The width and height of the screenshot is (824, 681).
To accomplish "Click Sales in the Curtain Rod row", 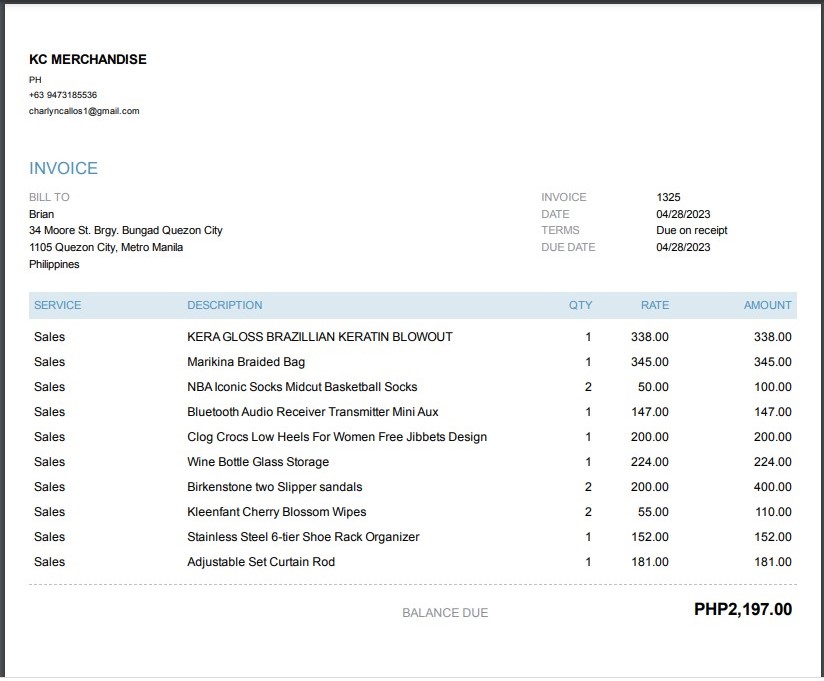I will click(x=49, y=562).
